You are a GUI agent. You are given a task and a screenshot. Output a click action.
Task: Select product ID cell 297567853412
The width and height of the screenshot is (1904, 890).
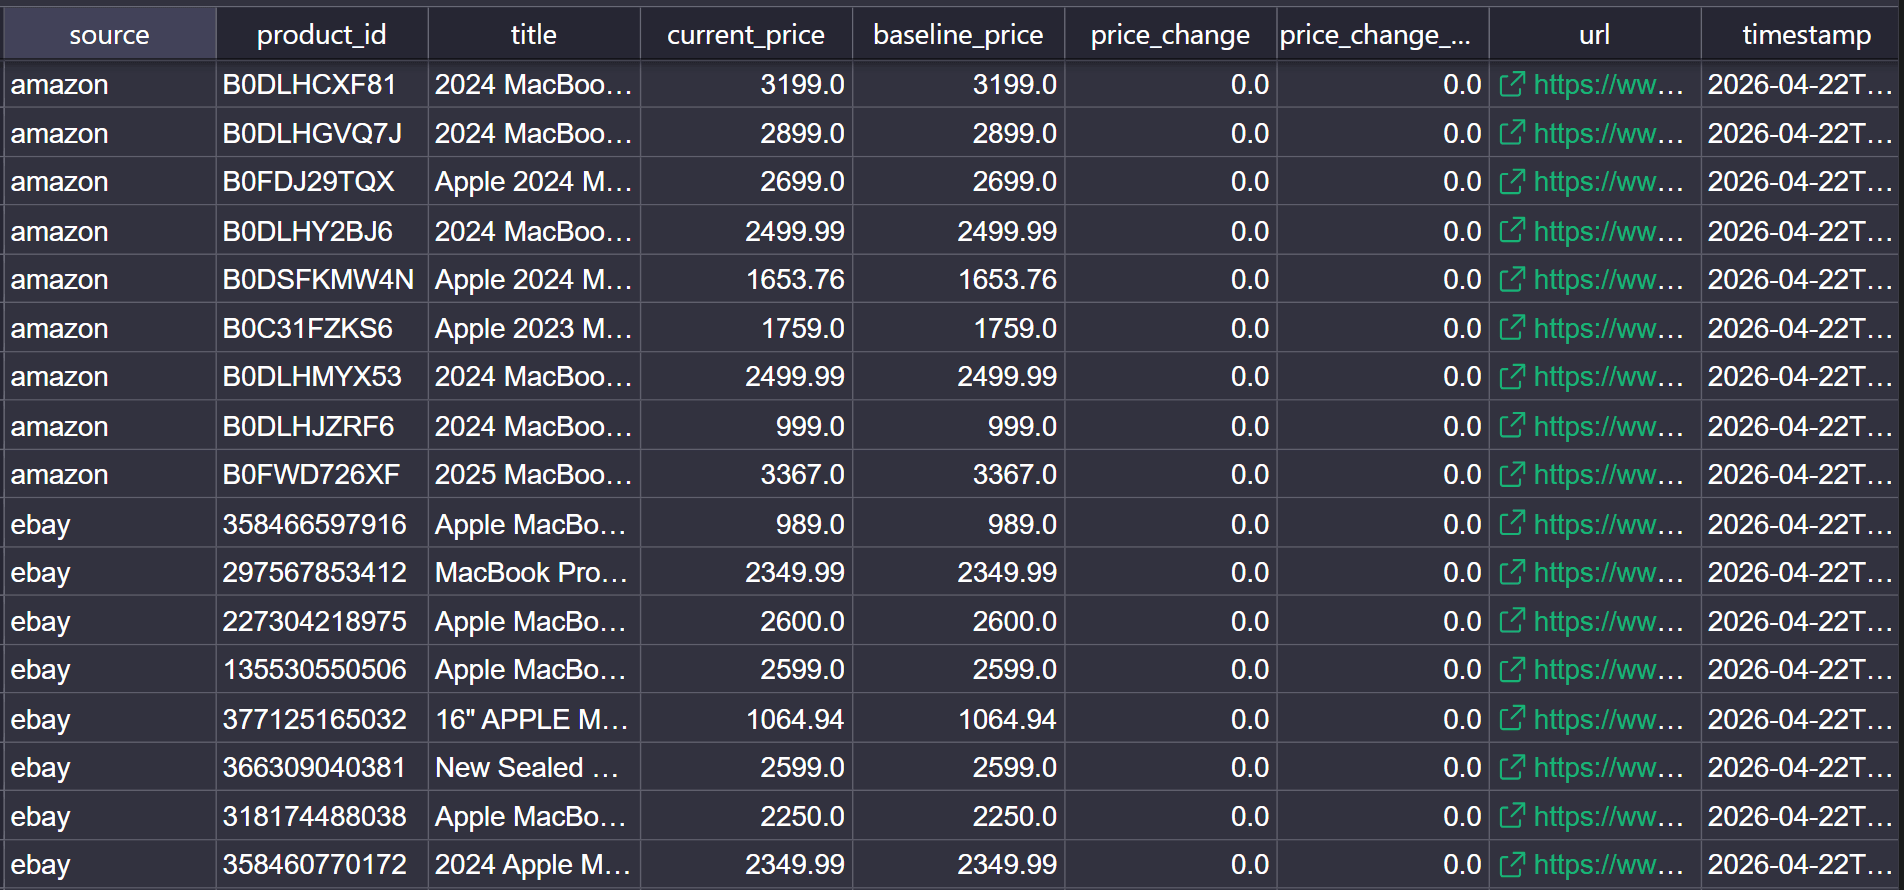point(322,572)
